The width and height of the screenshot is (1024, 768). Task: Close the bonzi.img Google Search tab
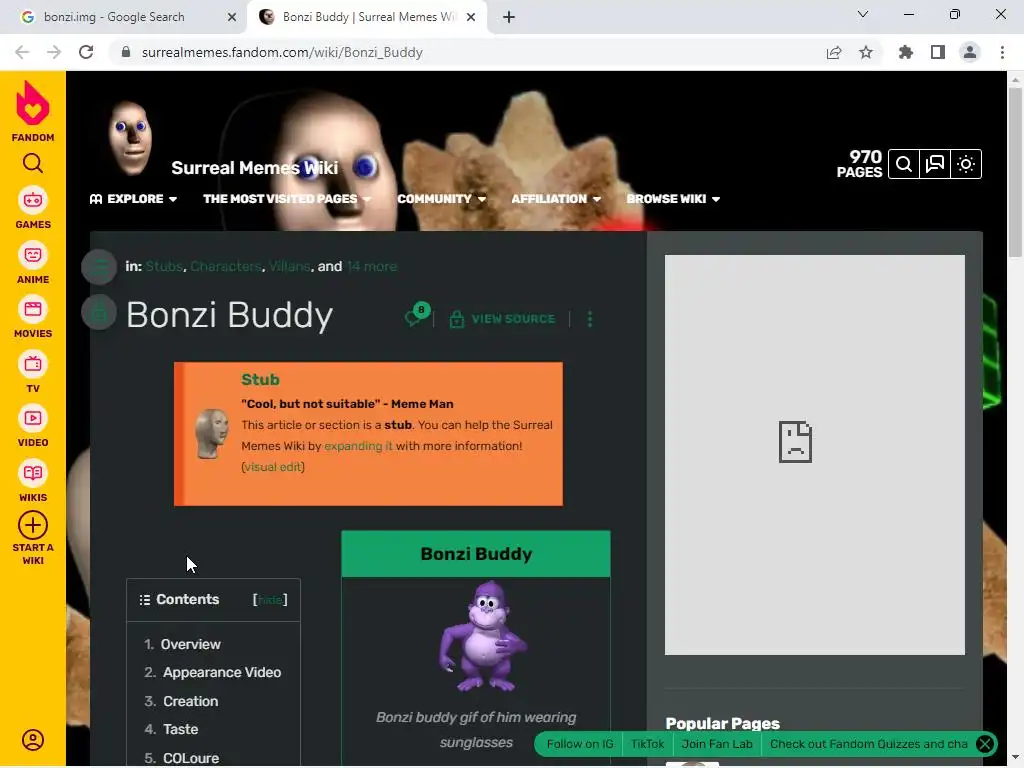[x=232, y=17]
